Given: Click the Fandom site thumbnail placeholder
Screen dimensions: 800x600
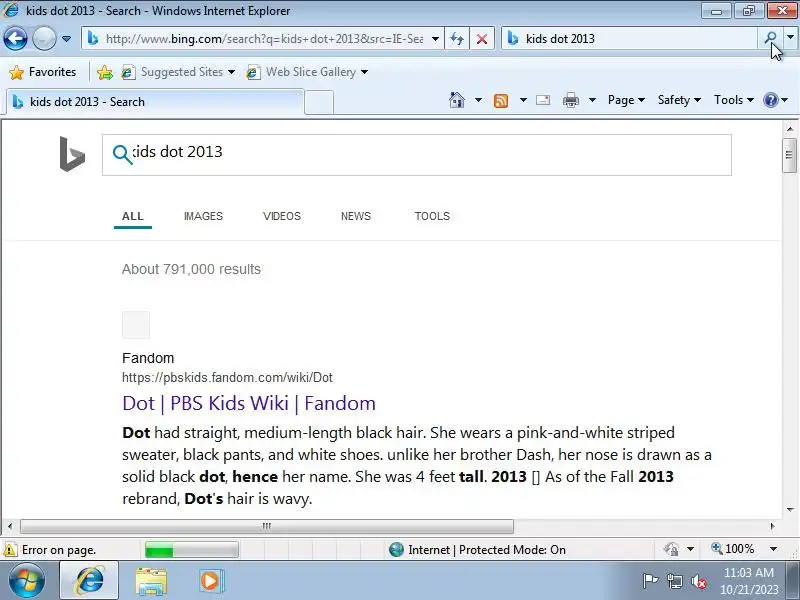Looking at the screenshot, I should [136, 325].
